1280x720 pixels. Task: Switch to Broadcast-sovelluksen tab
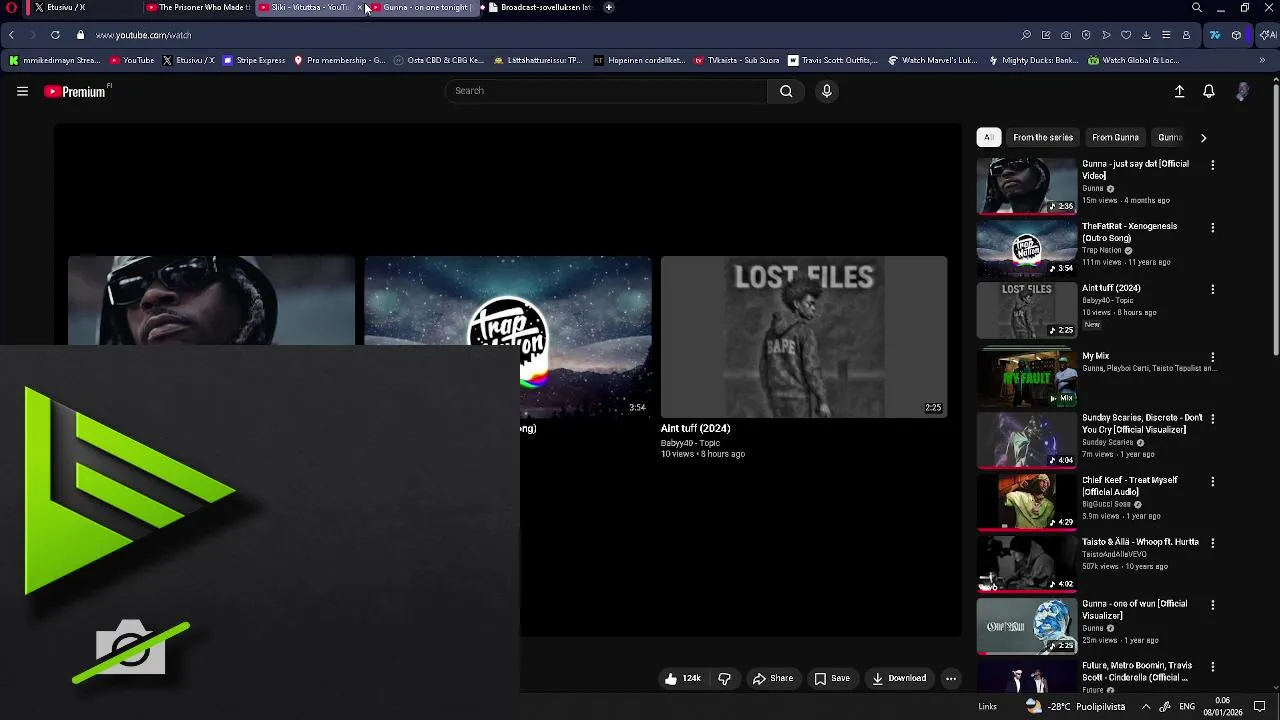tap(540, 7)
